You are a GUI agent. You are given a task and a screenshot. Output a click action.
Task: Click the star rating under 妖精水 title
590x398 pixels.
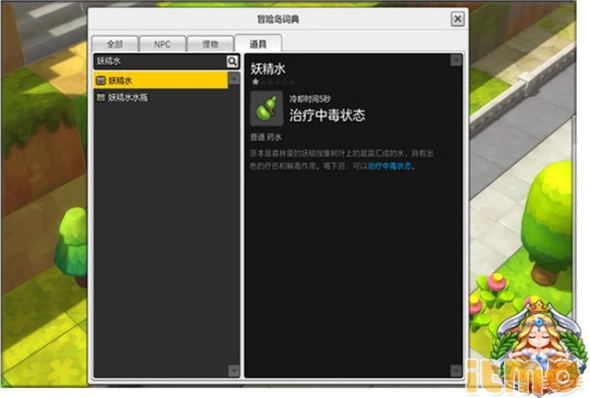point(273,82)
